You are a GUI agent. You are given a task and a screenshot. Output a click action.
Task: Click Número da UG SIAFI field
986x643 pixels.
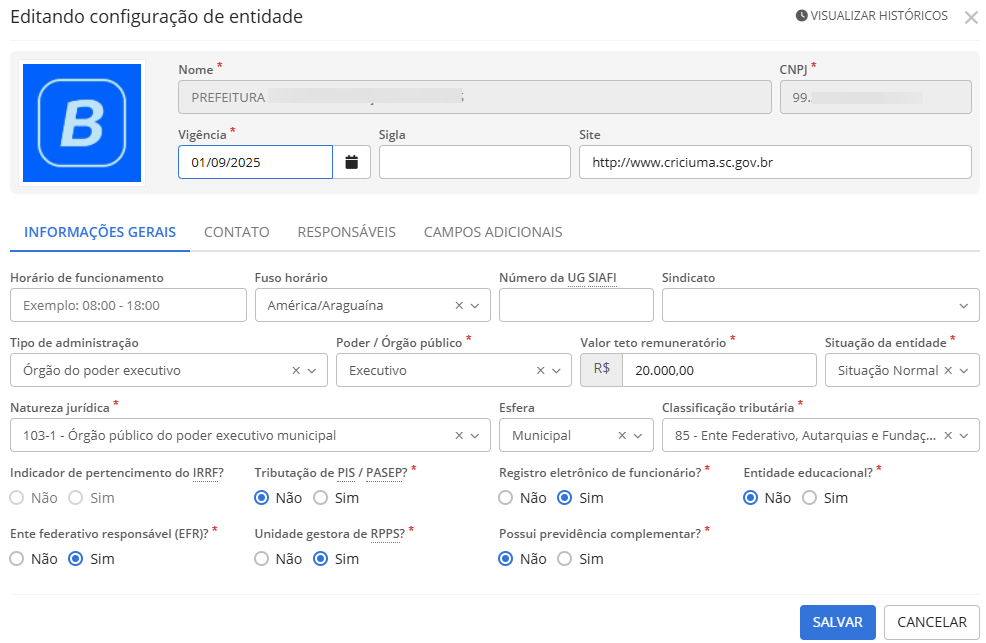point(576,305)
